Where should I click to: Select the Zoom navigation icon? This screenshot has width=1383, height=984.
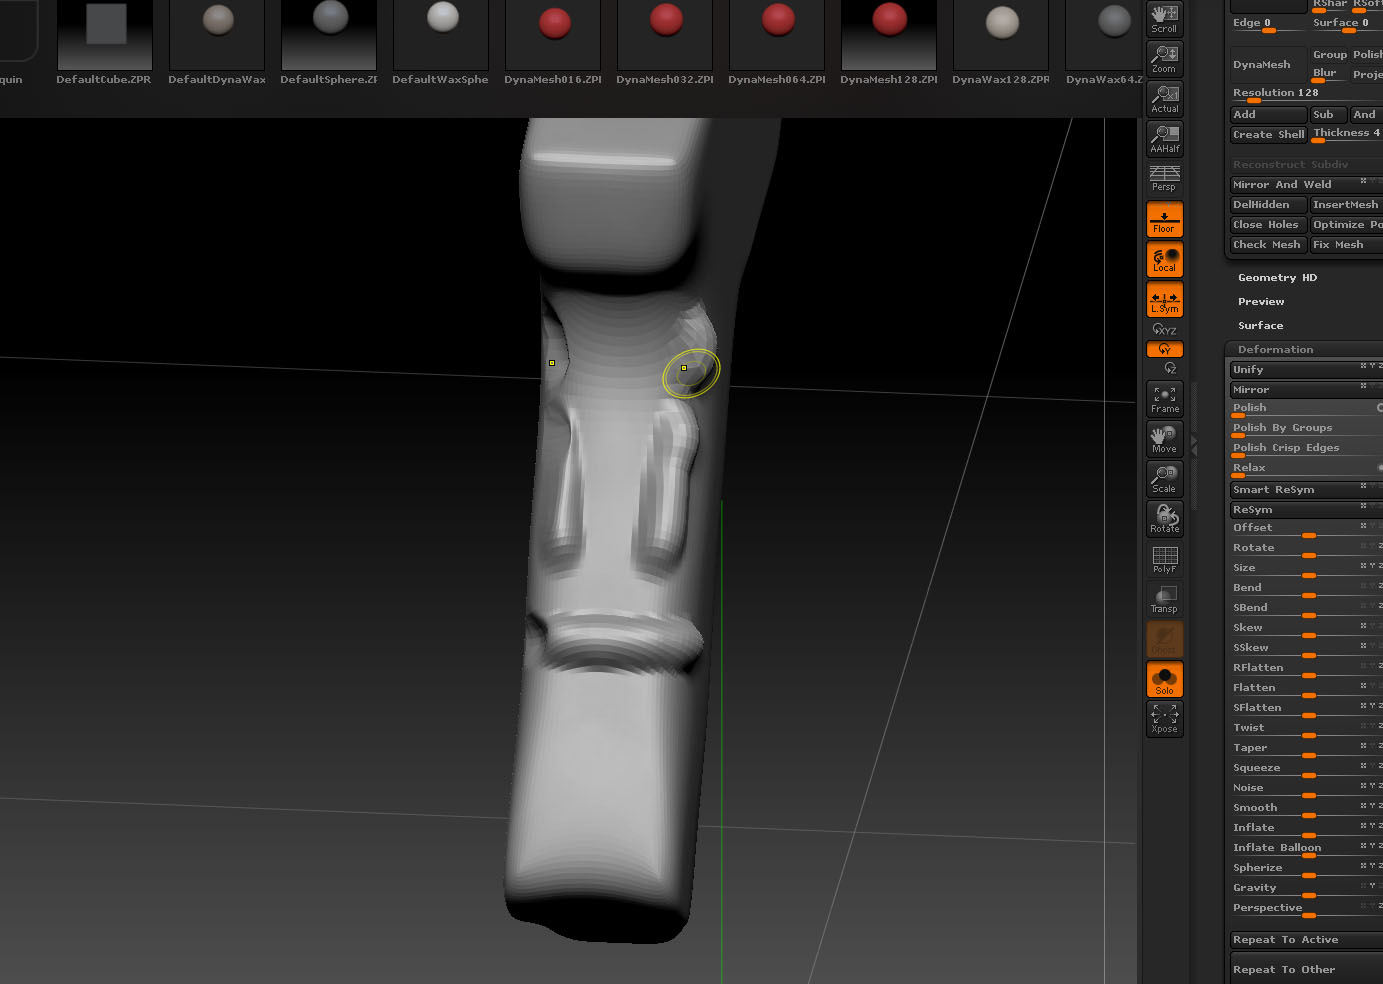1165,59
